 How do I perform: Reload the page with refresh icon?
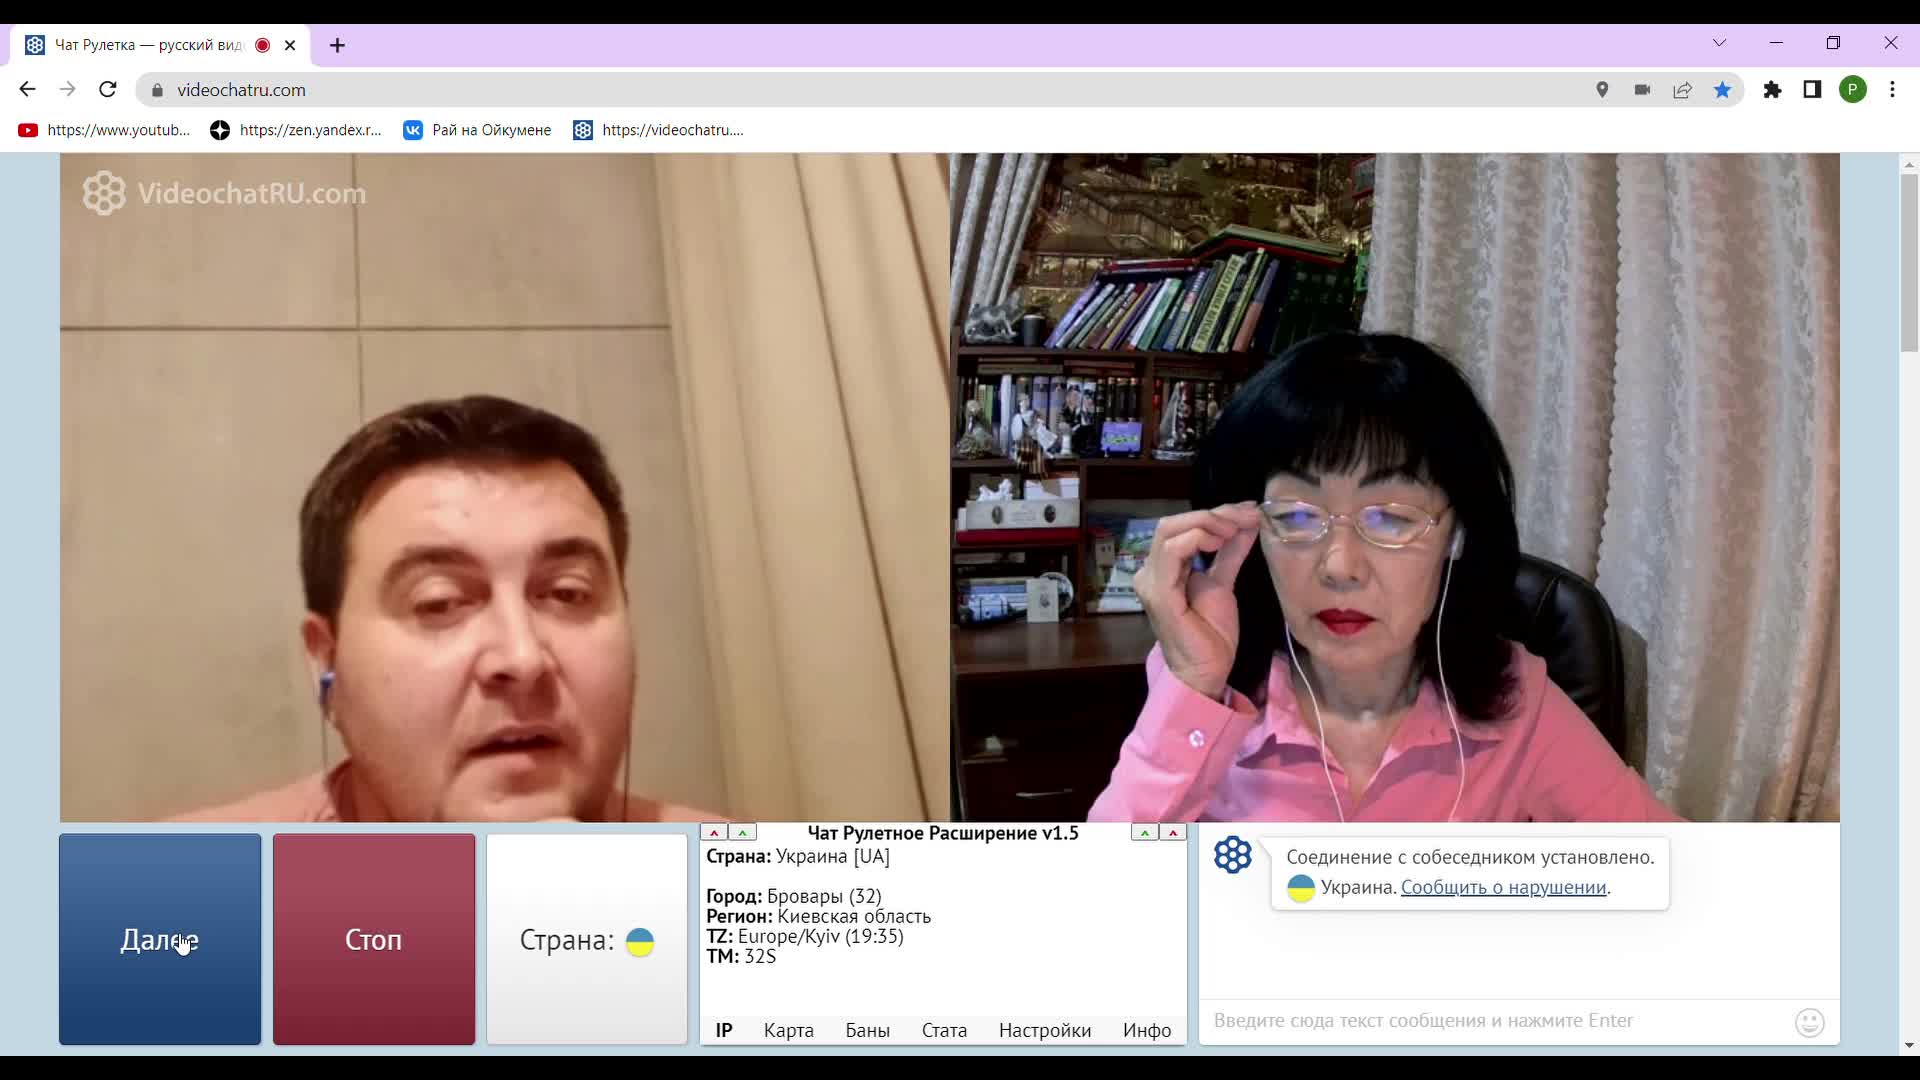[x=108, y=90]
